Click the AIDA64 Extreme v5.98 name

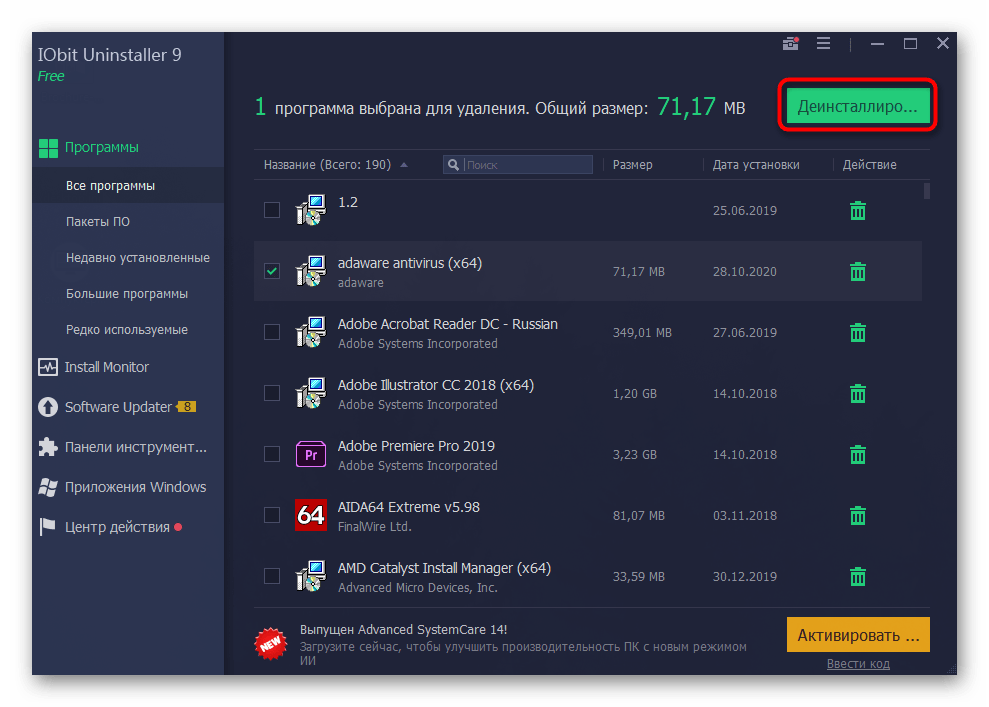(x=409, y=507)
